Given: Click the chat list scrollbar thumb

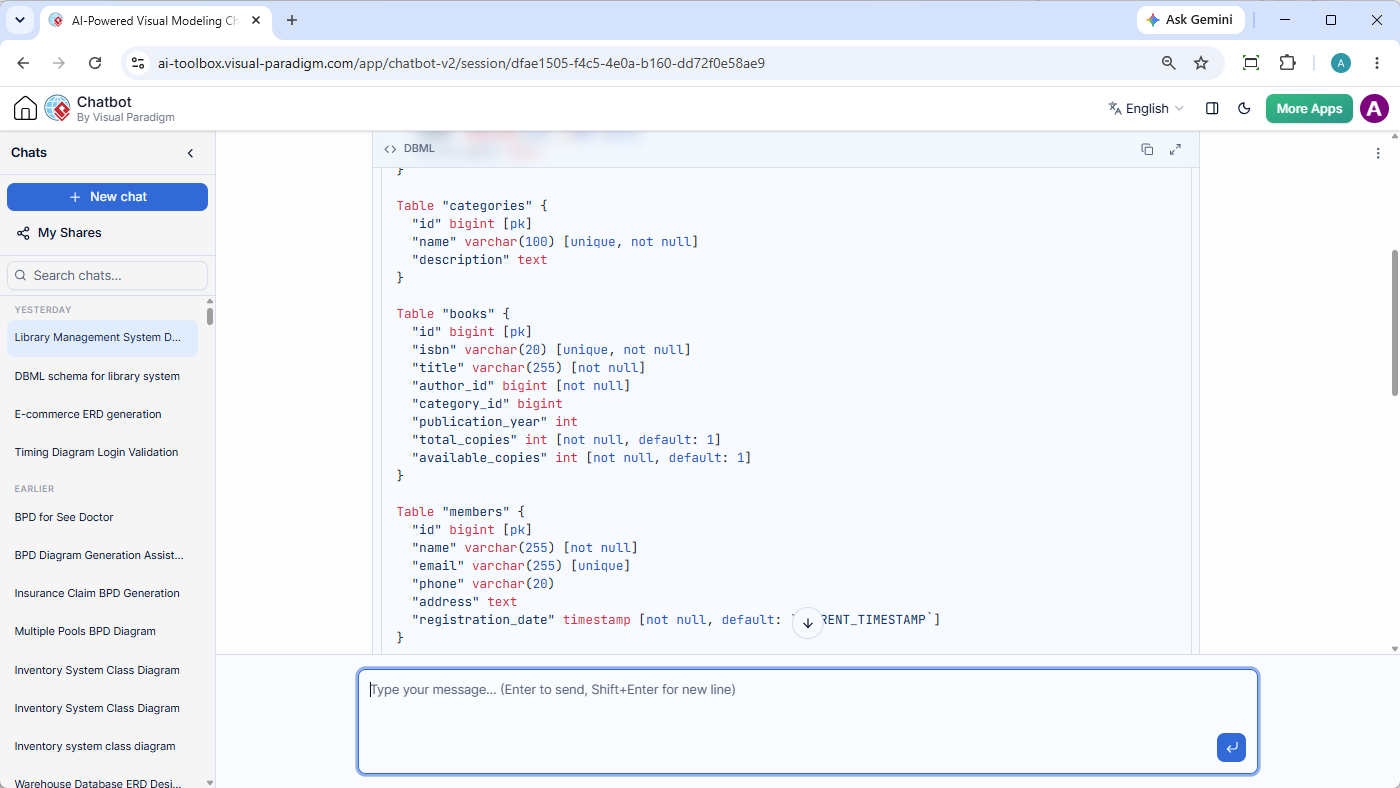Looking at the screenshot, I should [210, 316].
